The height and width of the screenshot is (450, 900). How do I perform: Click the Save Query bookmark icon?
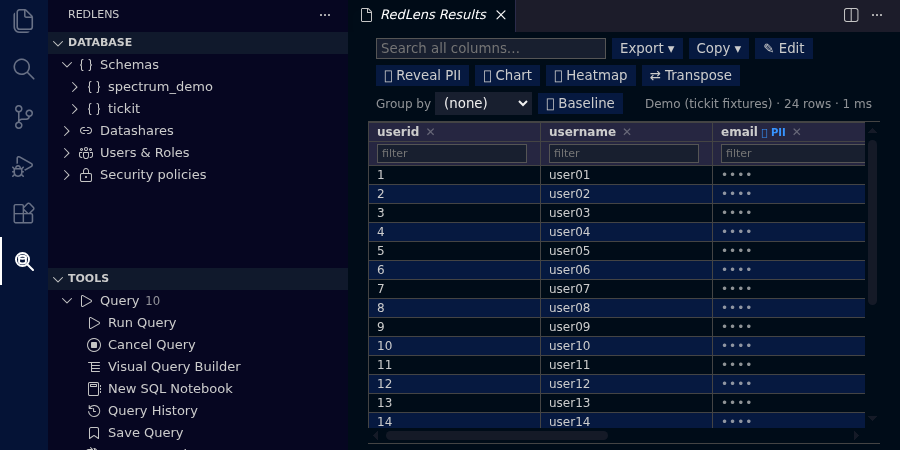coord(94,433)
